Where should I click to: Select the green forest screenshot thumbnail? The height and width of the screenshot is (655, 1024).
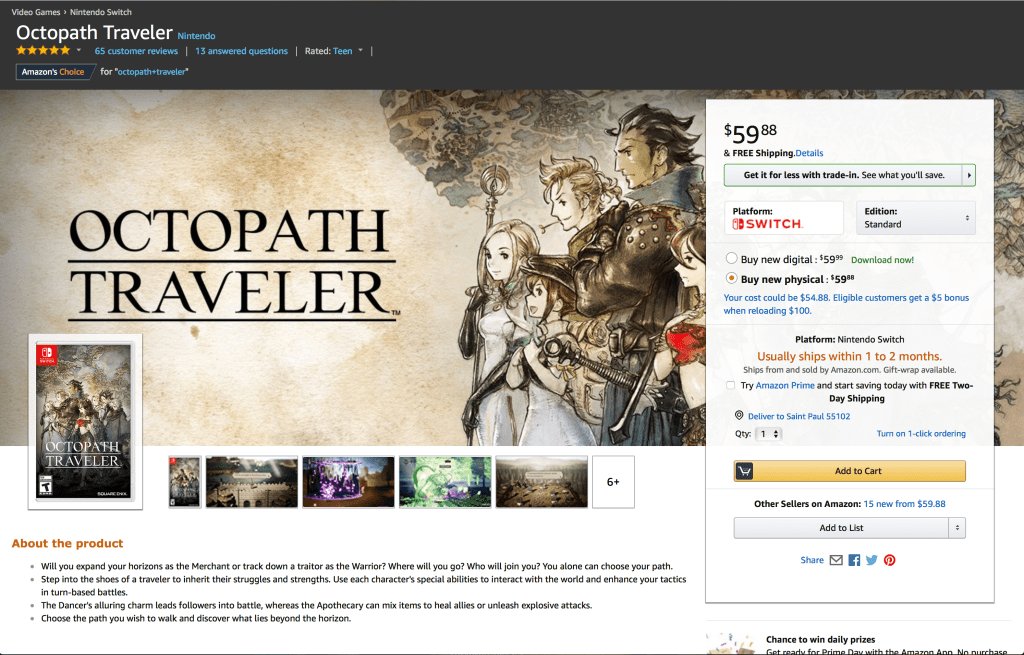click(445, 482)
